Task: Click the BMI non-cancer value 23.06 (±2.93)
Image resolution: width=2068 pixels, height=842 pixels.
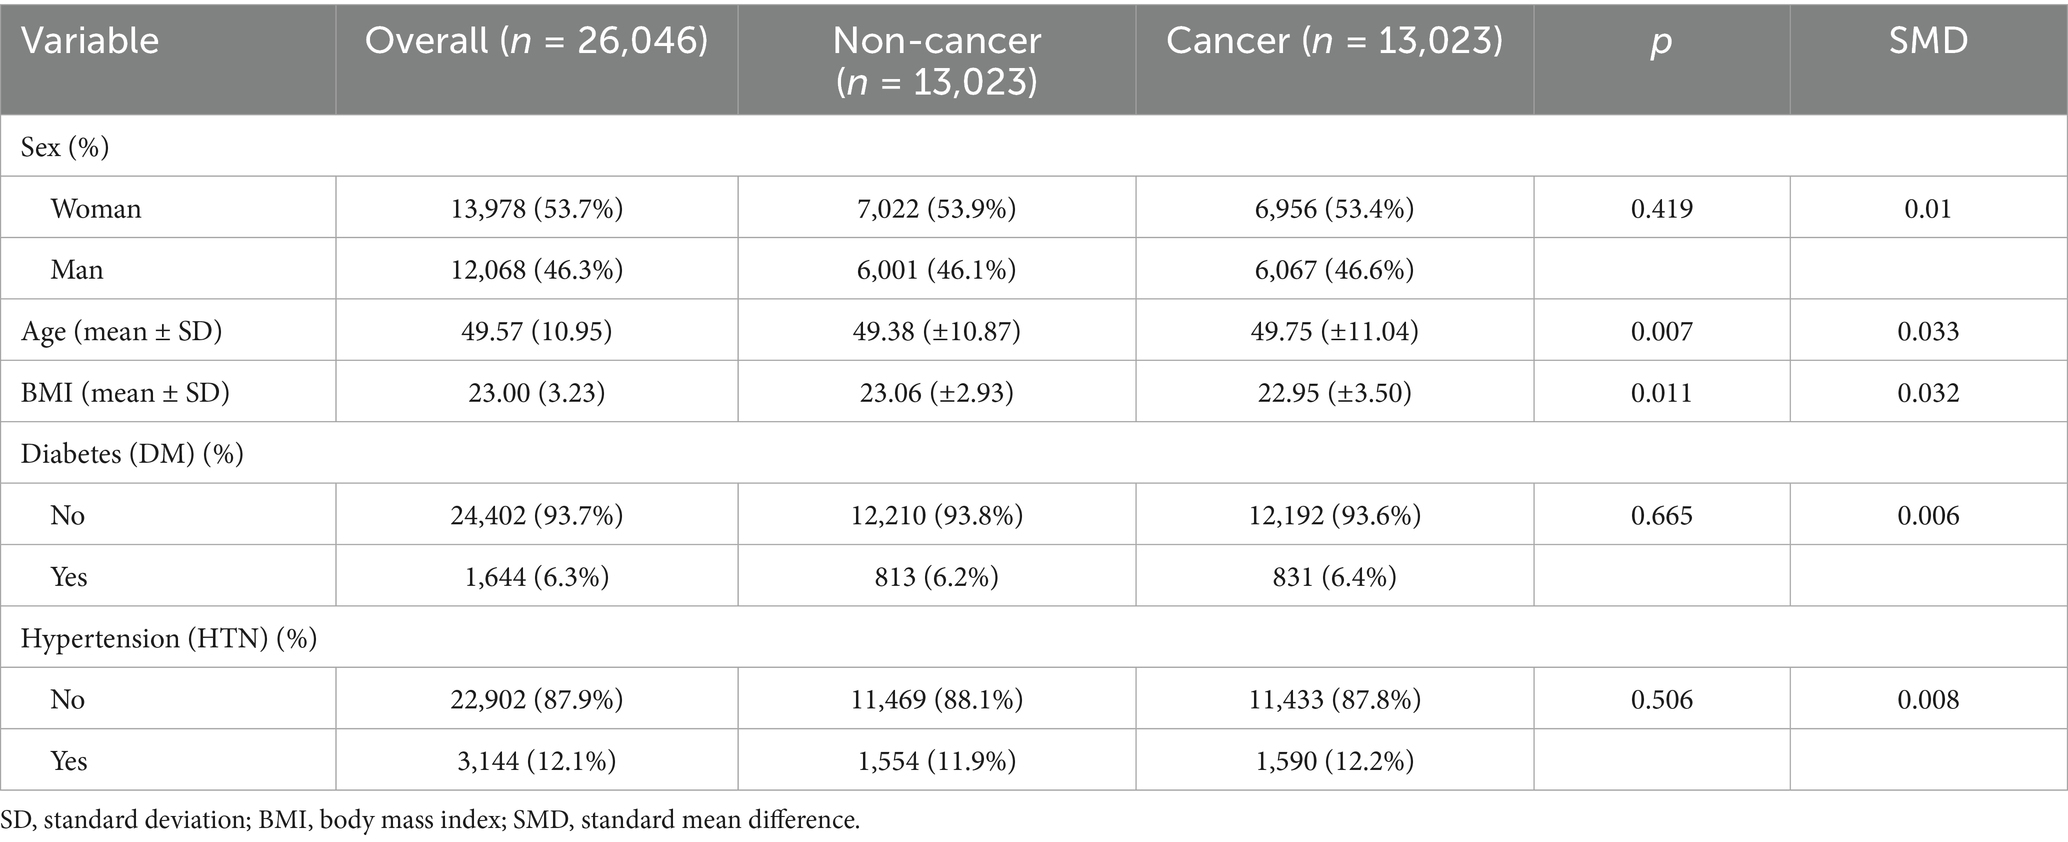Action: (x=936, y=393)
